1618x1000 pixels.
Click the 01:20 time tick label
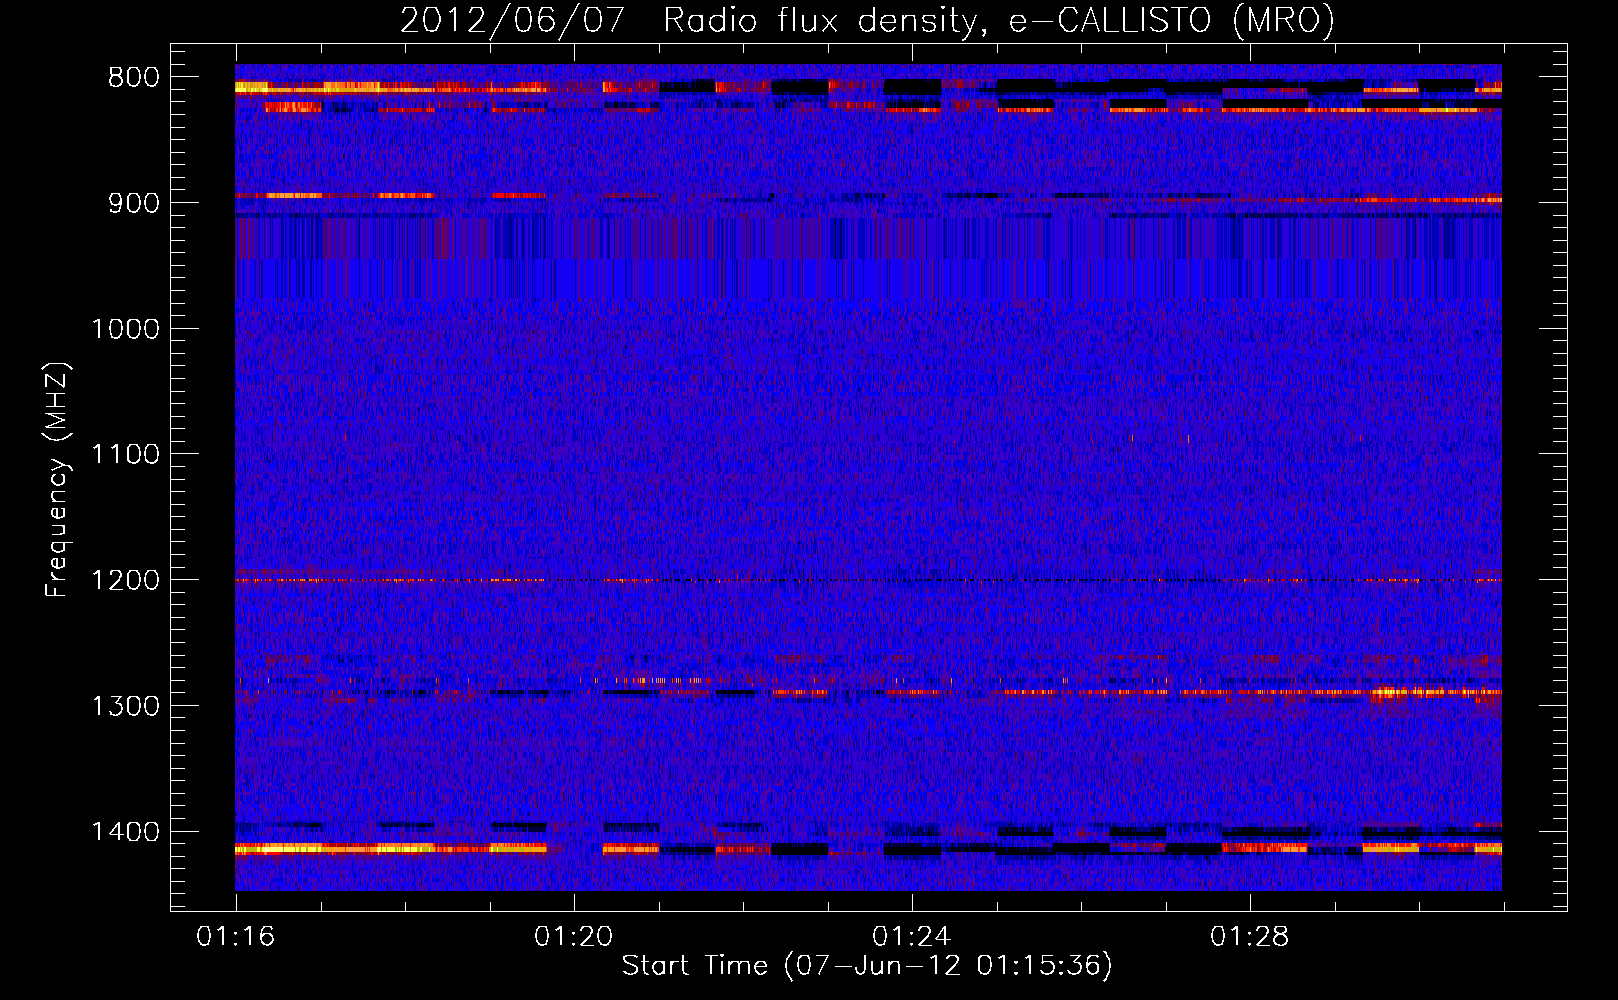coord(574,937)
